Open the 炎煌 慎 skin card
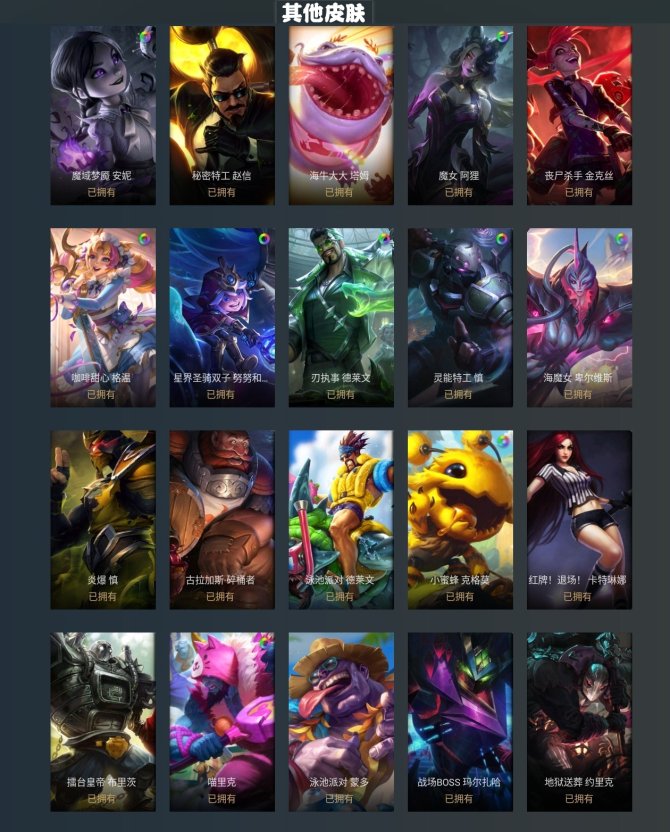670x832 pixels. coord(103,520)
